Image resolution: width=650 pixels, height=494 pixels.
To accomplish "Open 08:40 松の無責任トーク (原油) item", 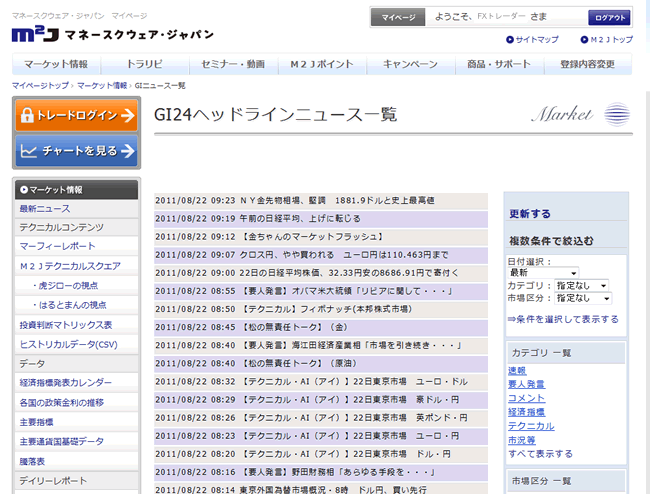I will click(x=321, y=364).
